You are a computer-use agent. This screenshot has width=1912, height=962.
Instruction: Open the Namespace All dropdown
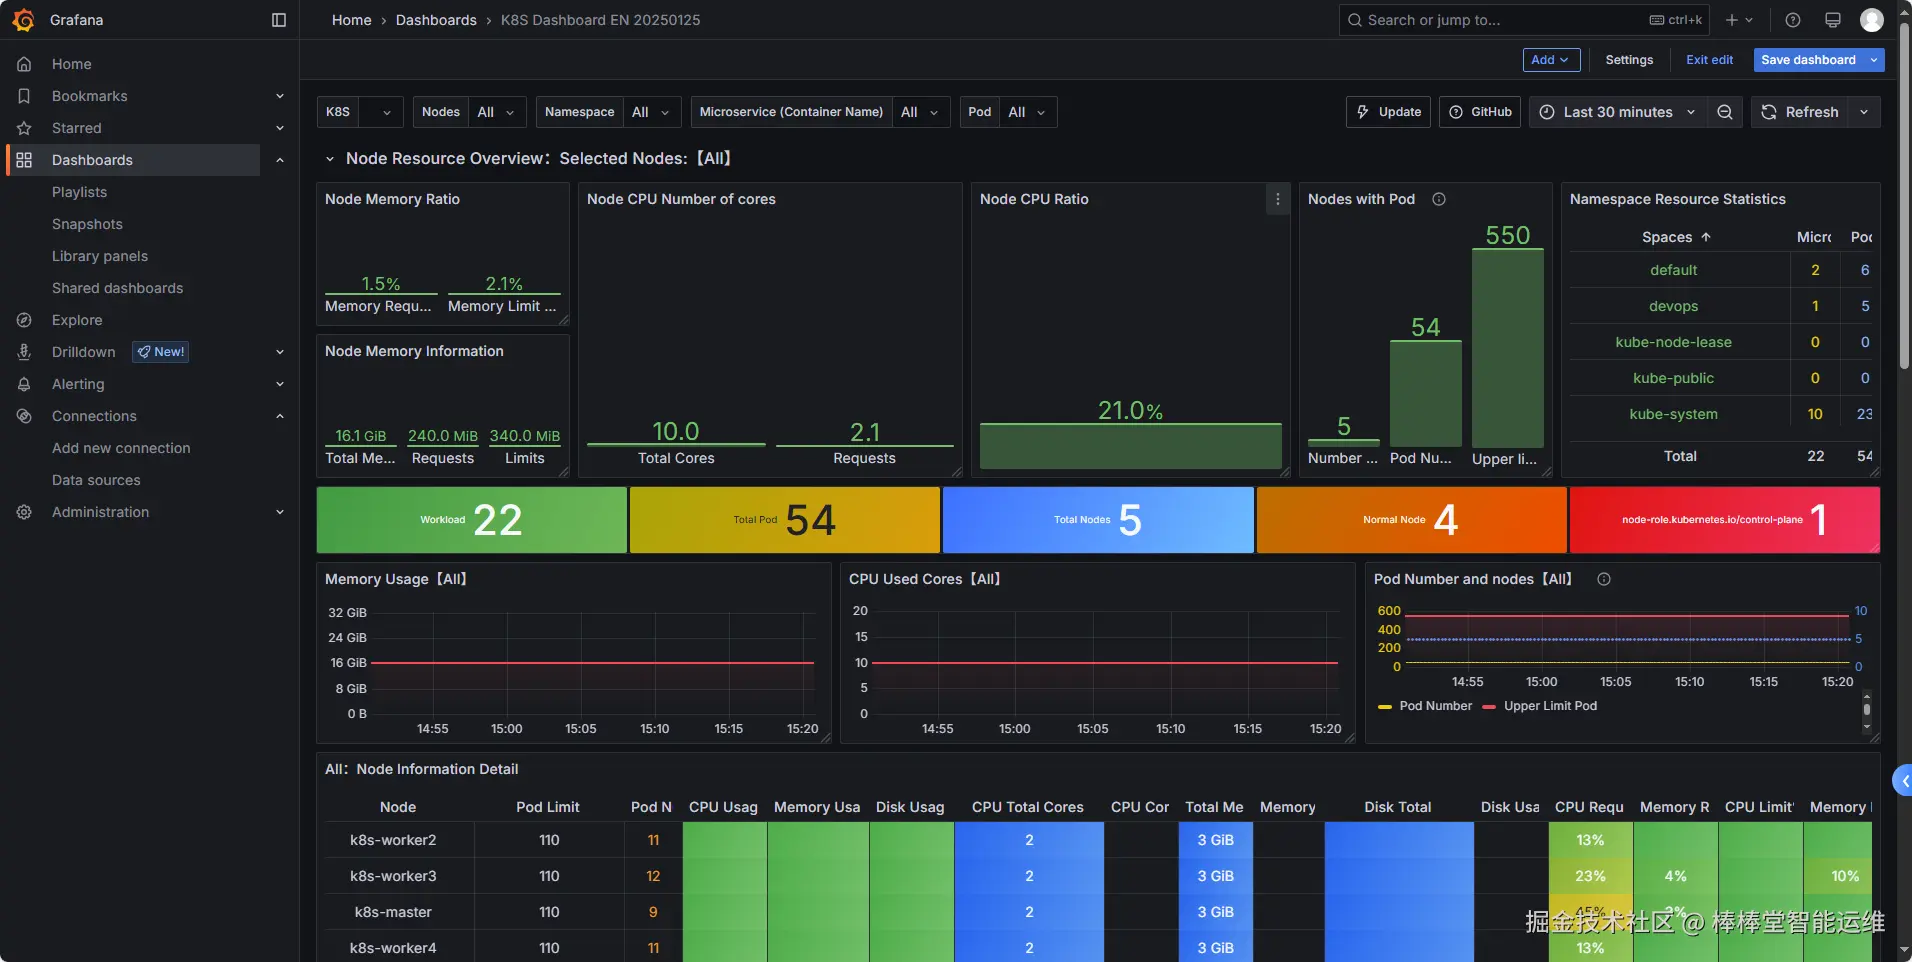click(x=652, y=112)
